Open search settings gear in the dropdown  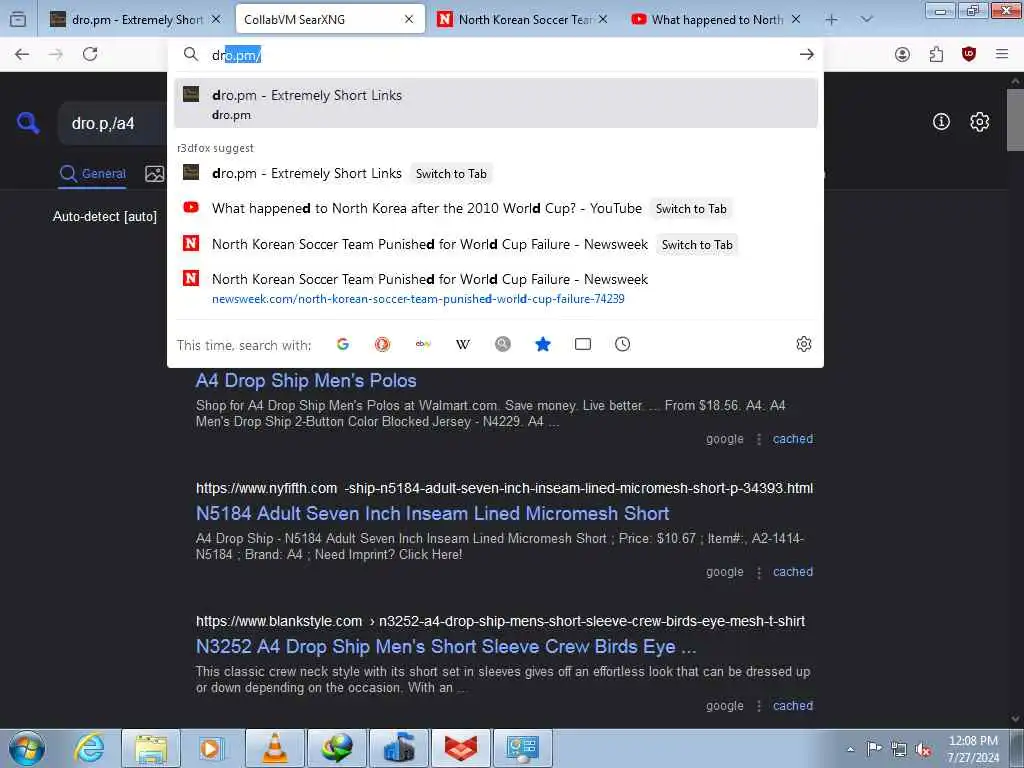804,344
